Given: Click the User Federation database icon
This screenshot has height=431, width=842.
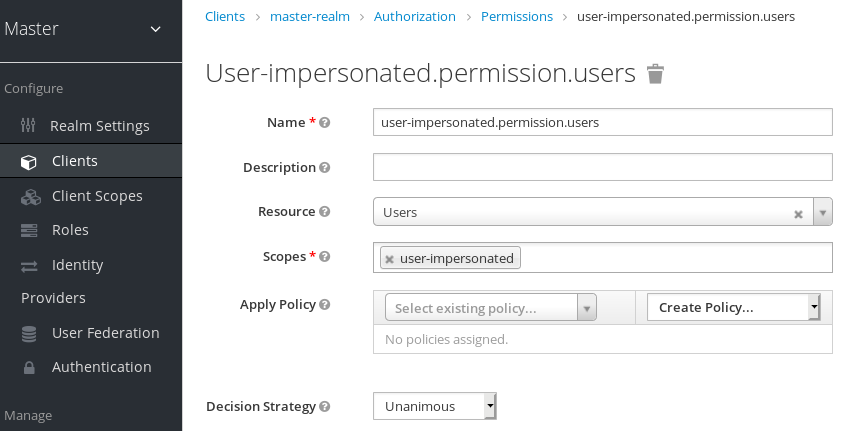Looking at the screenshot, I should (x=29, y=333).
